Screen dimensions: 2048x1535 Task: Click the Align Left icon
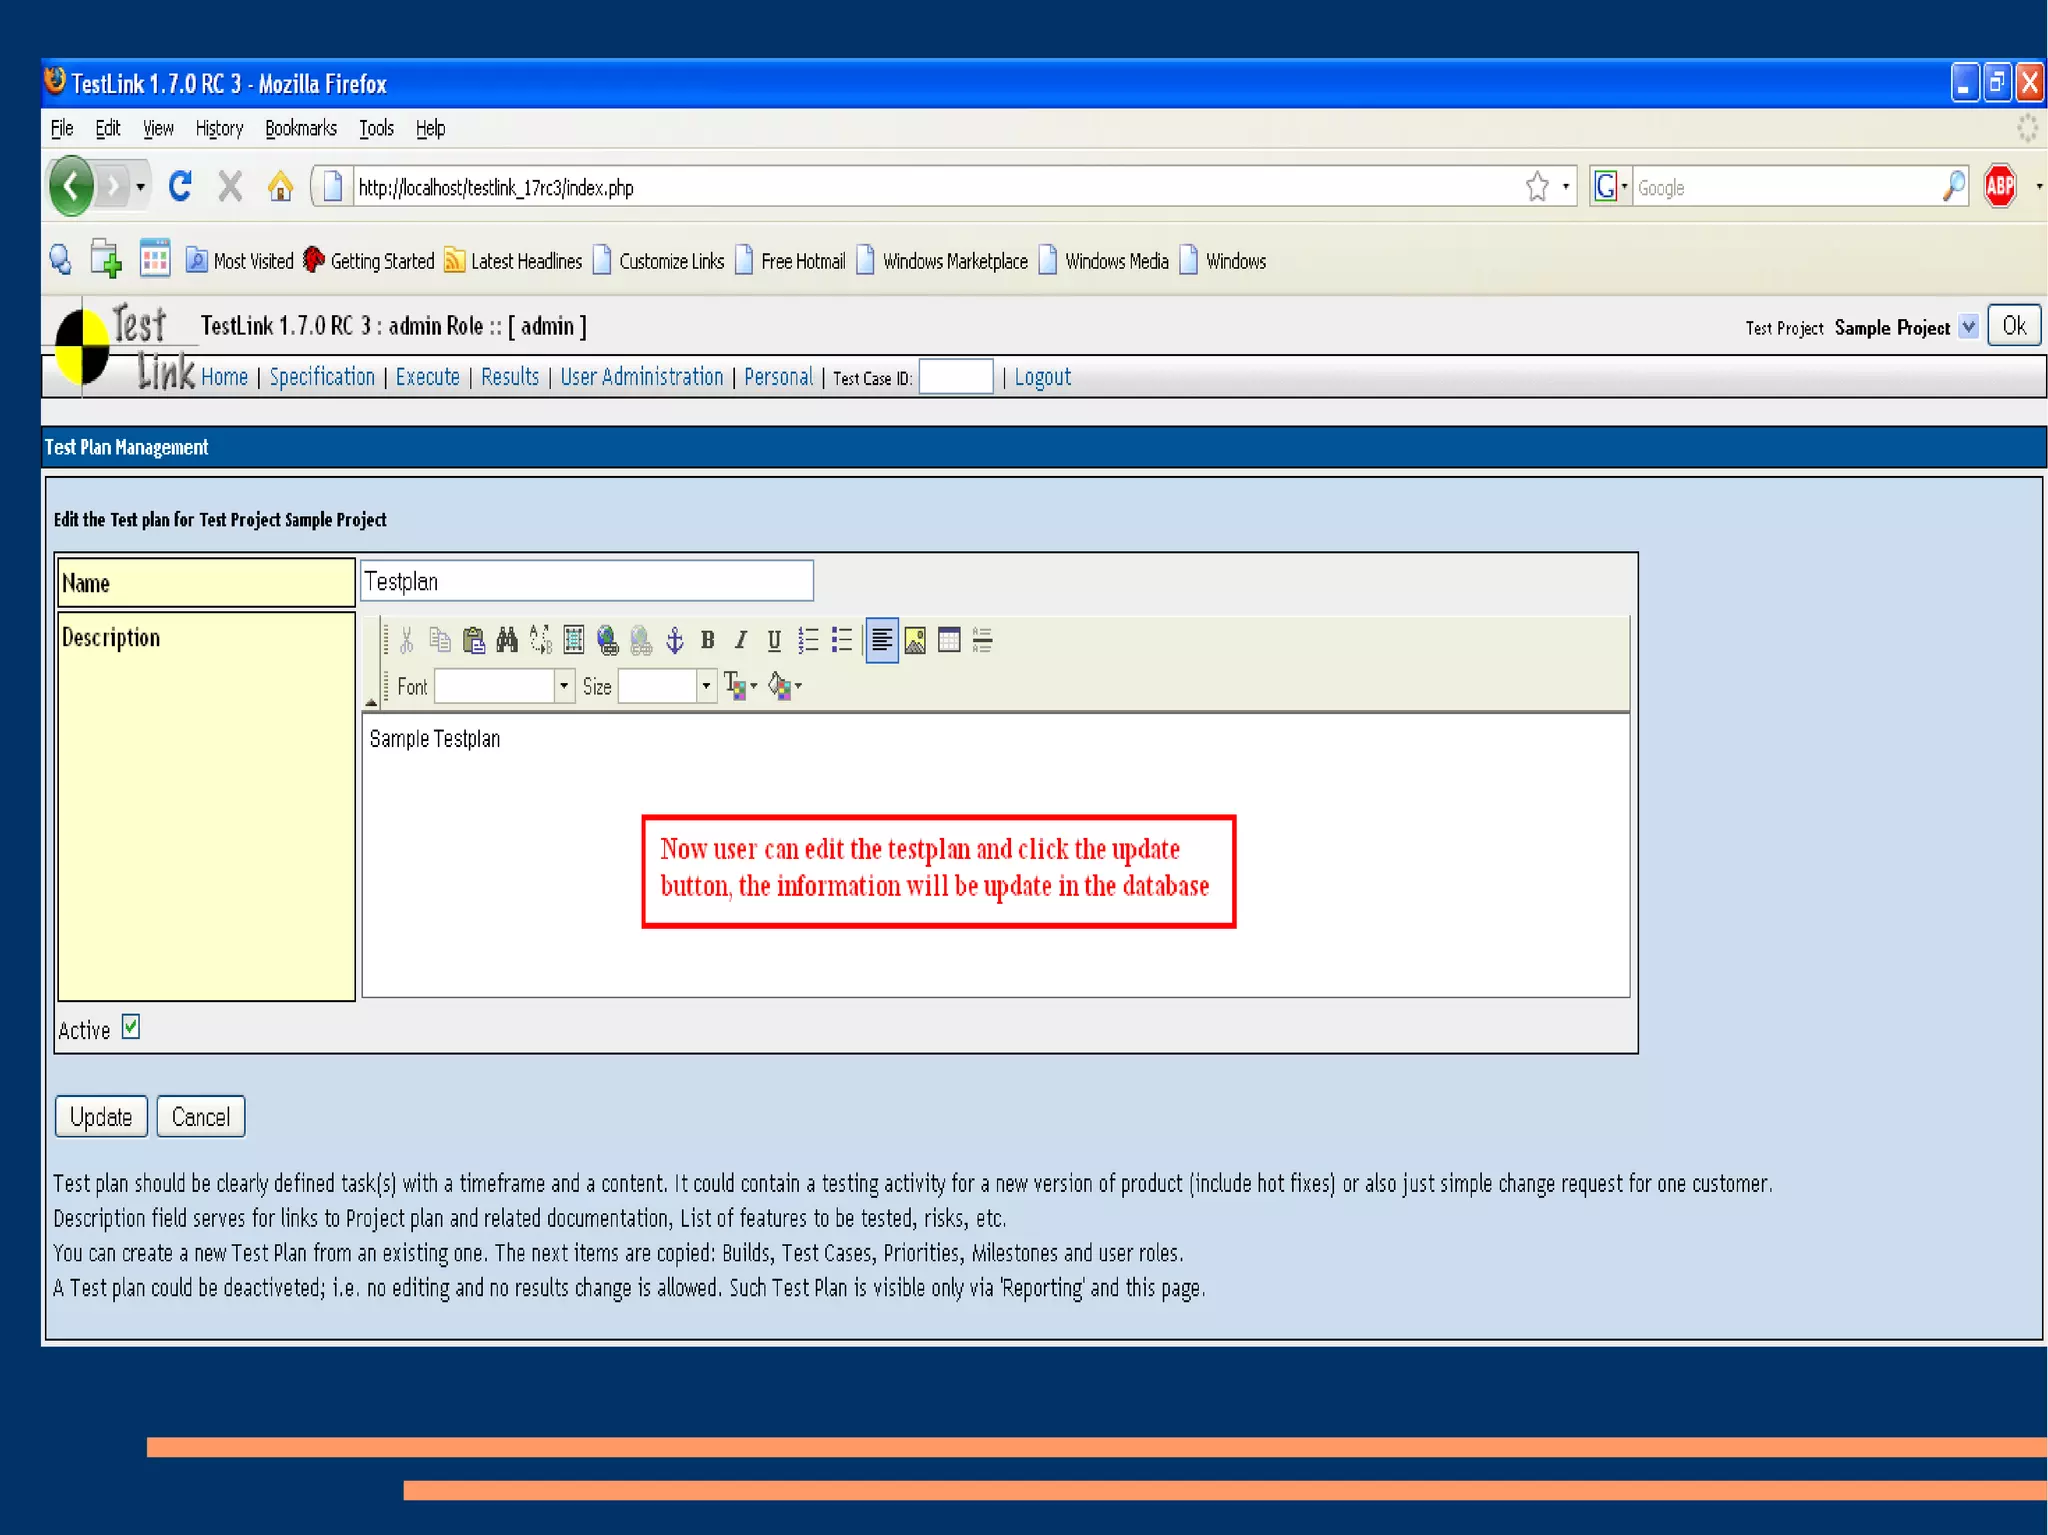pos(881,640)
